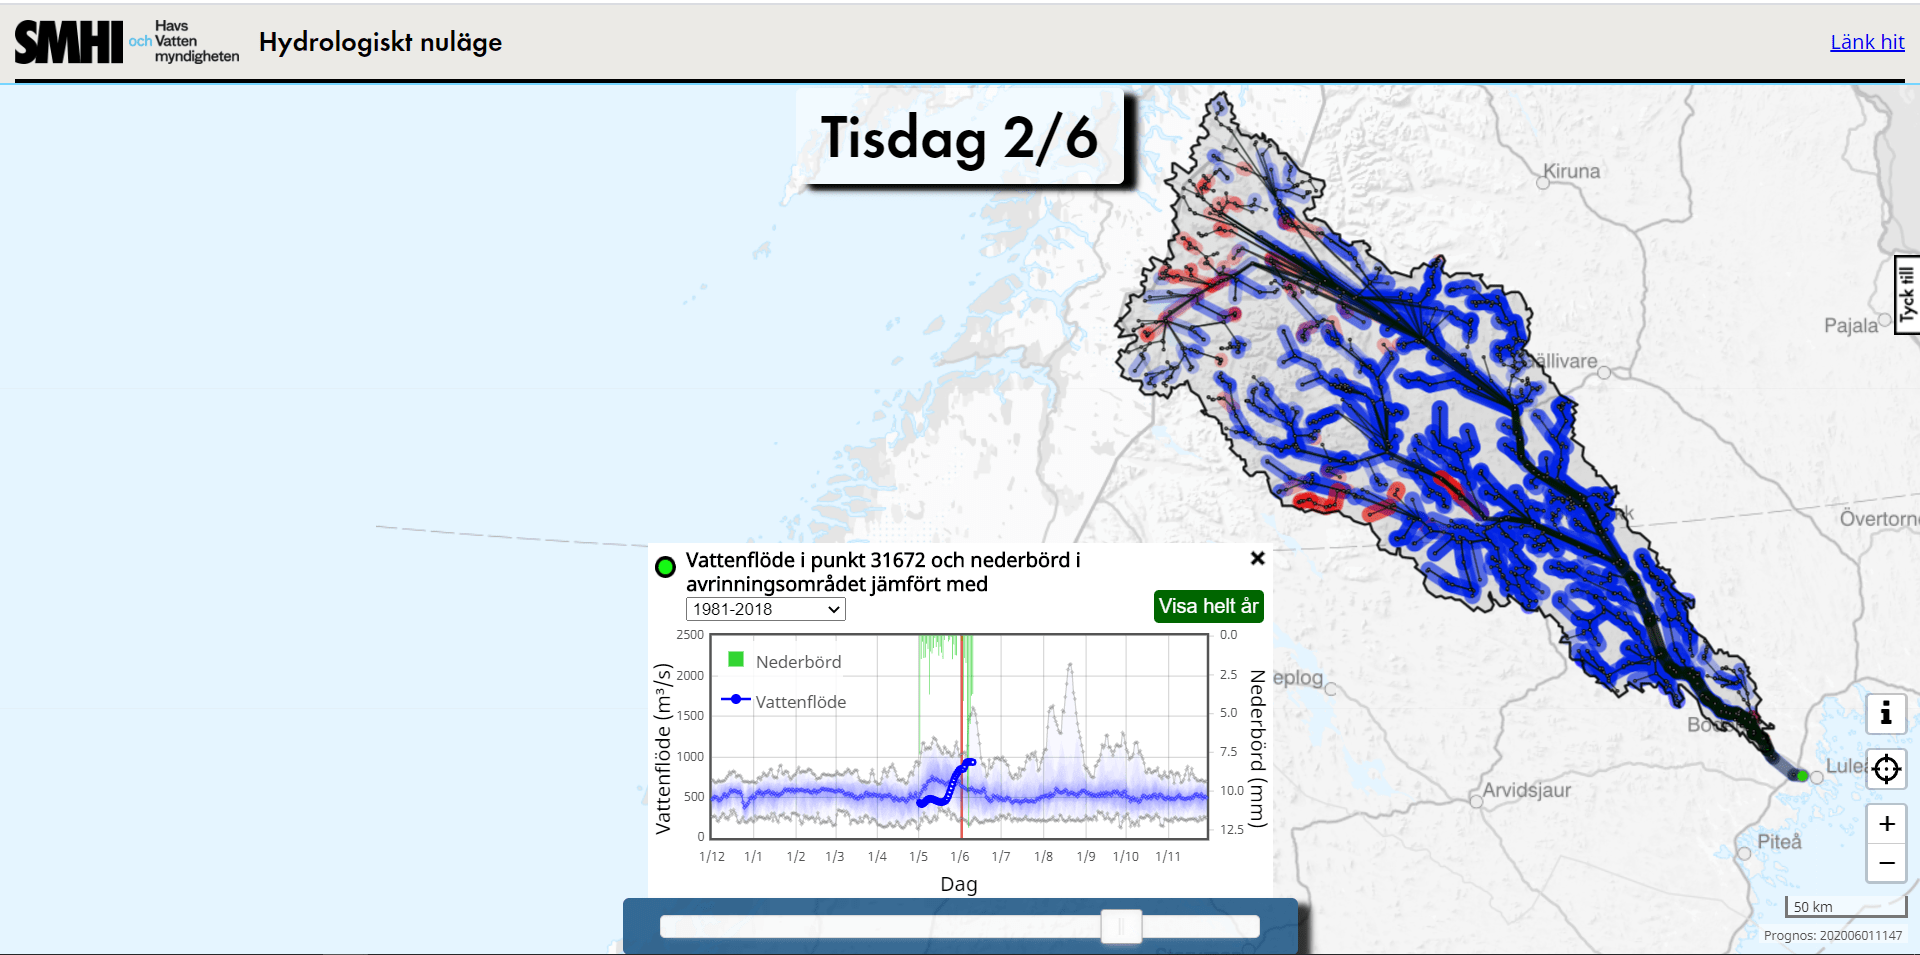Screen dimensions: 1920x955
Task: Open the Tyck till feedback tab
Action: coord(1907,294)
